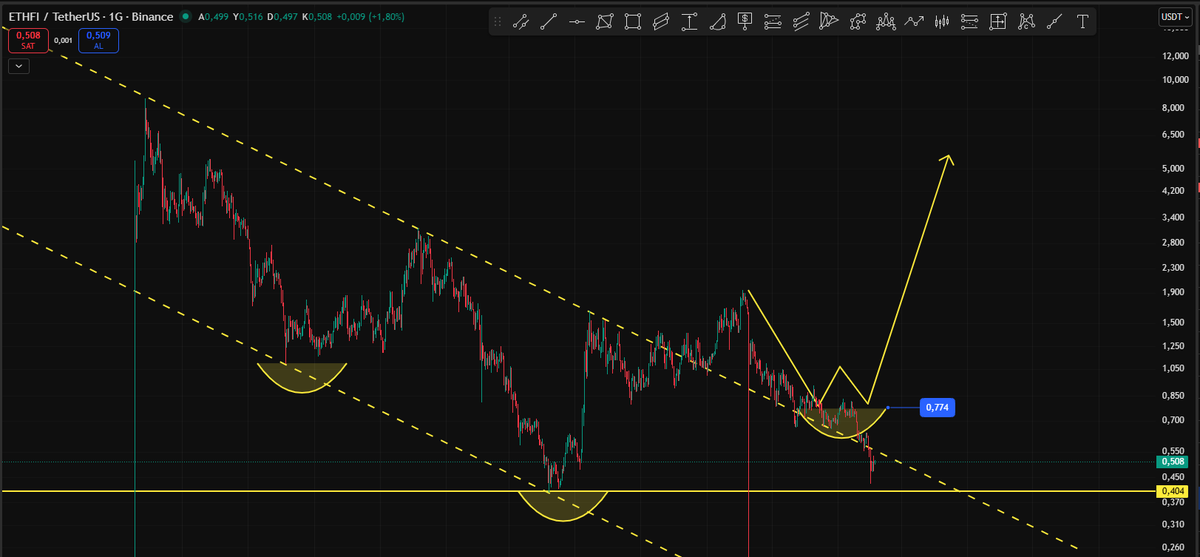Select the single-node ray line tool
The width and height of the screenshot is (1200, 557).
coord(1053,21)
